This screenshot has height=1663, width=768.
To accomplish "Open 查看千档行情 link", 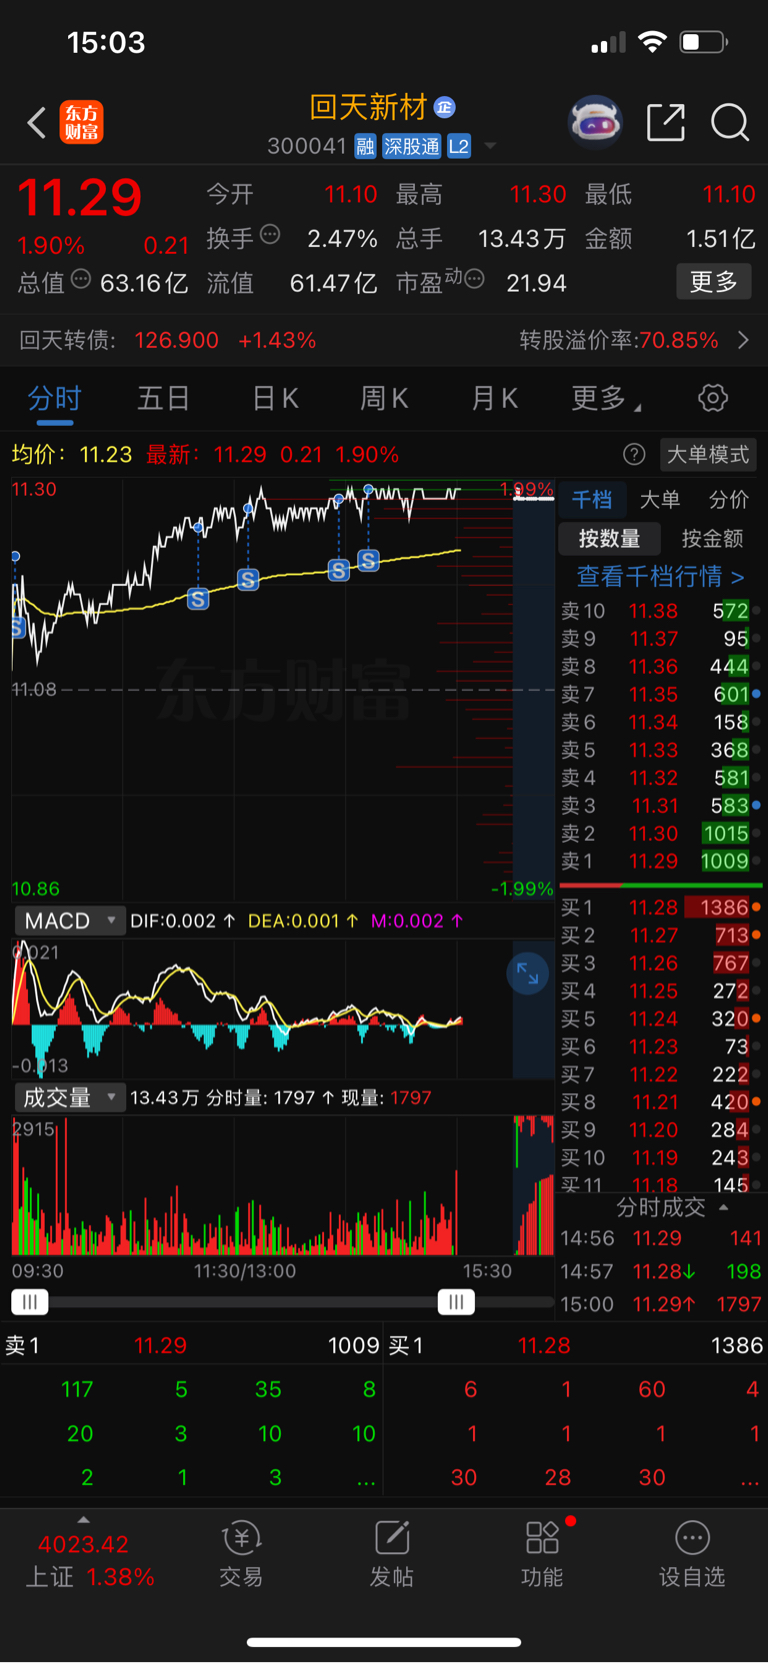I will coord(660,576).
